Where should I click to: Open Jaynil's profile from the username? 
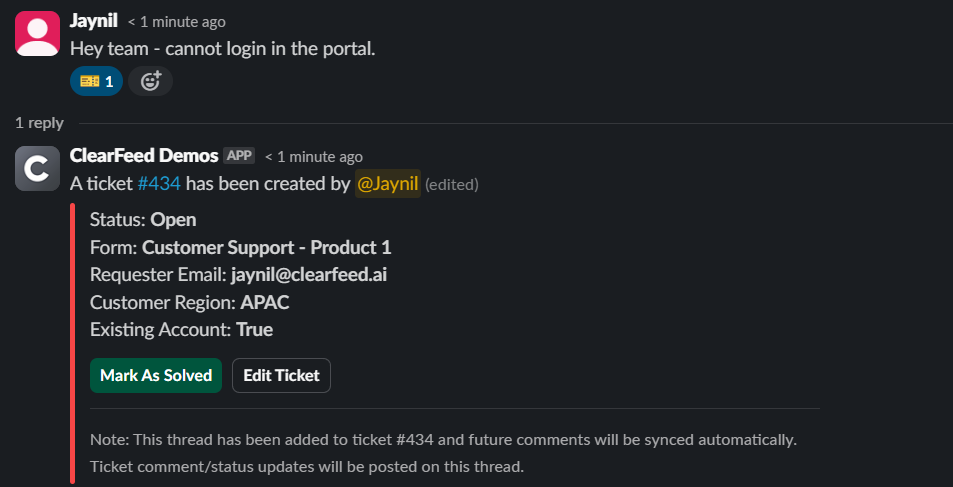(94, 21)
